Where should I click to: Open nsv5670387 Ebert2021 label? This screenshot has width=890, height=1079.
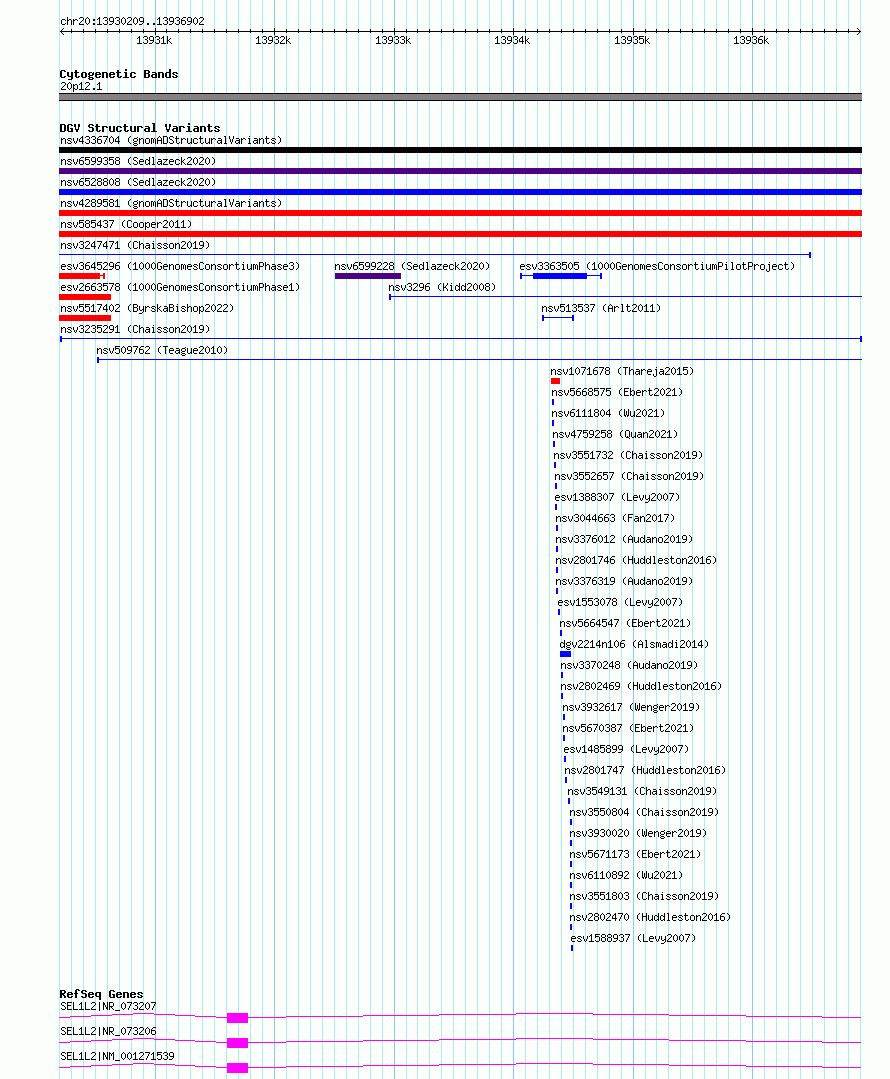[628, 728]
